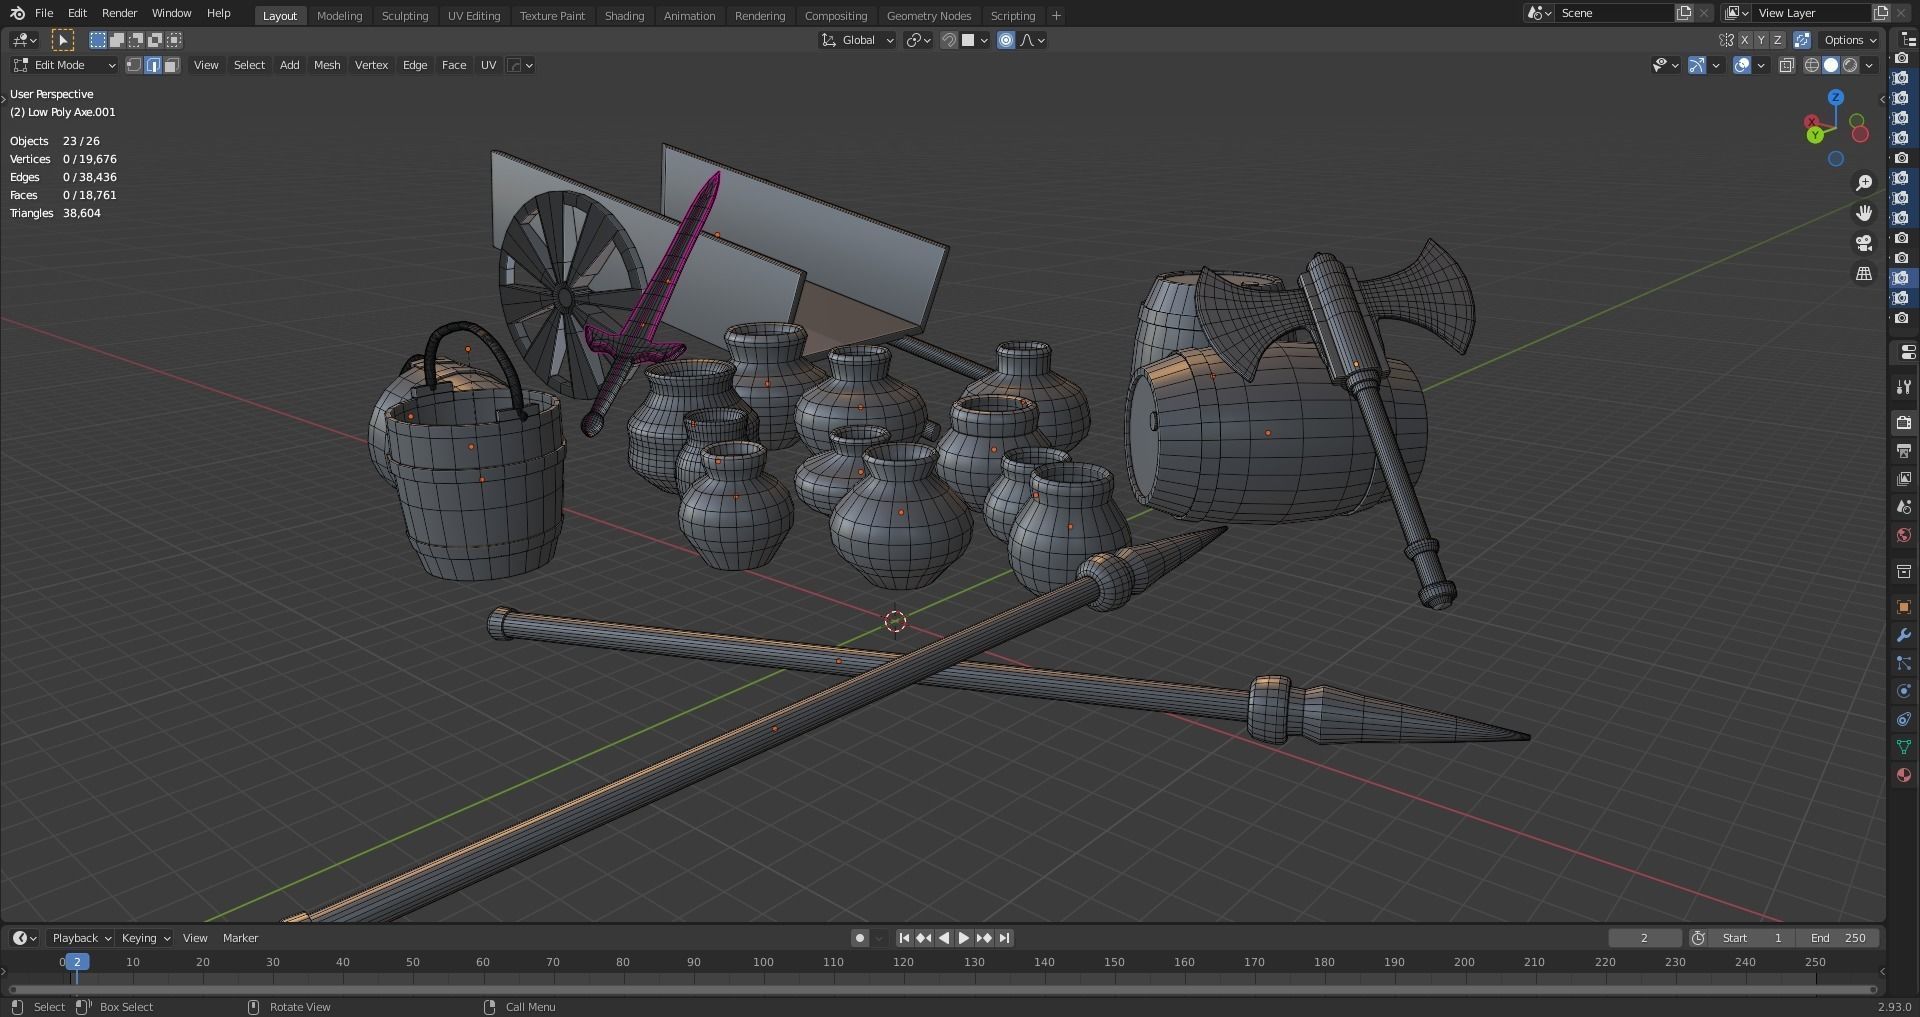The width and height of the screenshot is (1920, 1017).
Task: Click the red X axis on navigation gizmo
Action: pyautogui.click(x=1811, y=122)
